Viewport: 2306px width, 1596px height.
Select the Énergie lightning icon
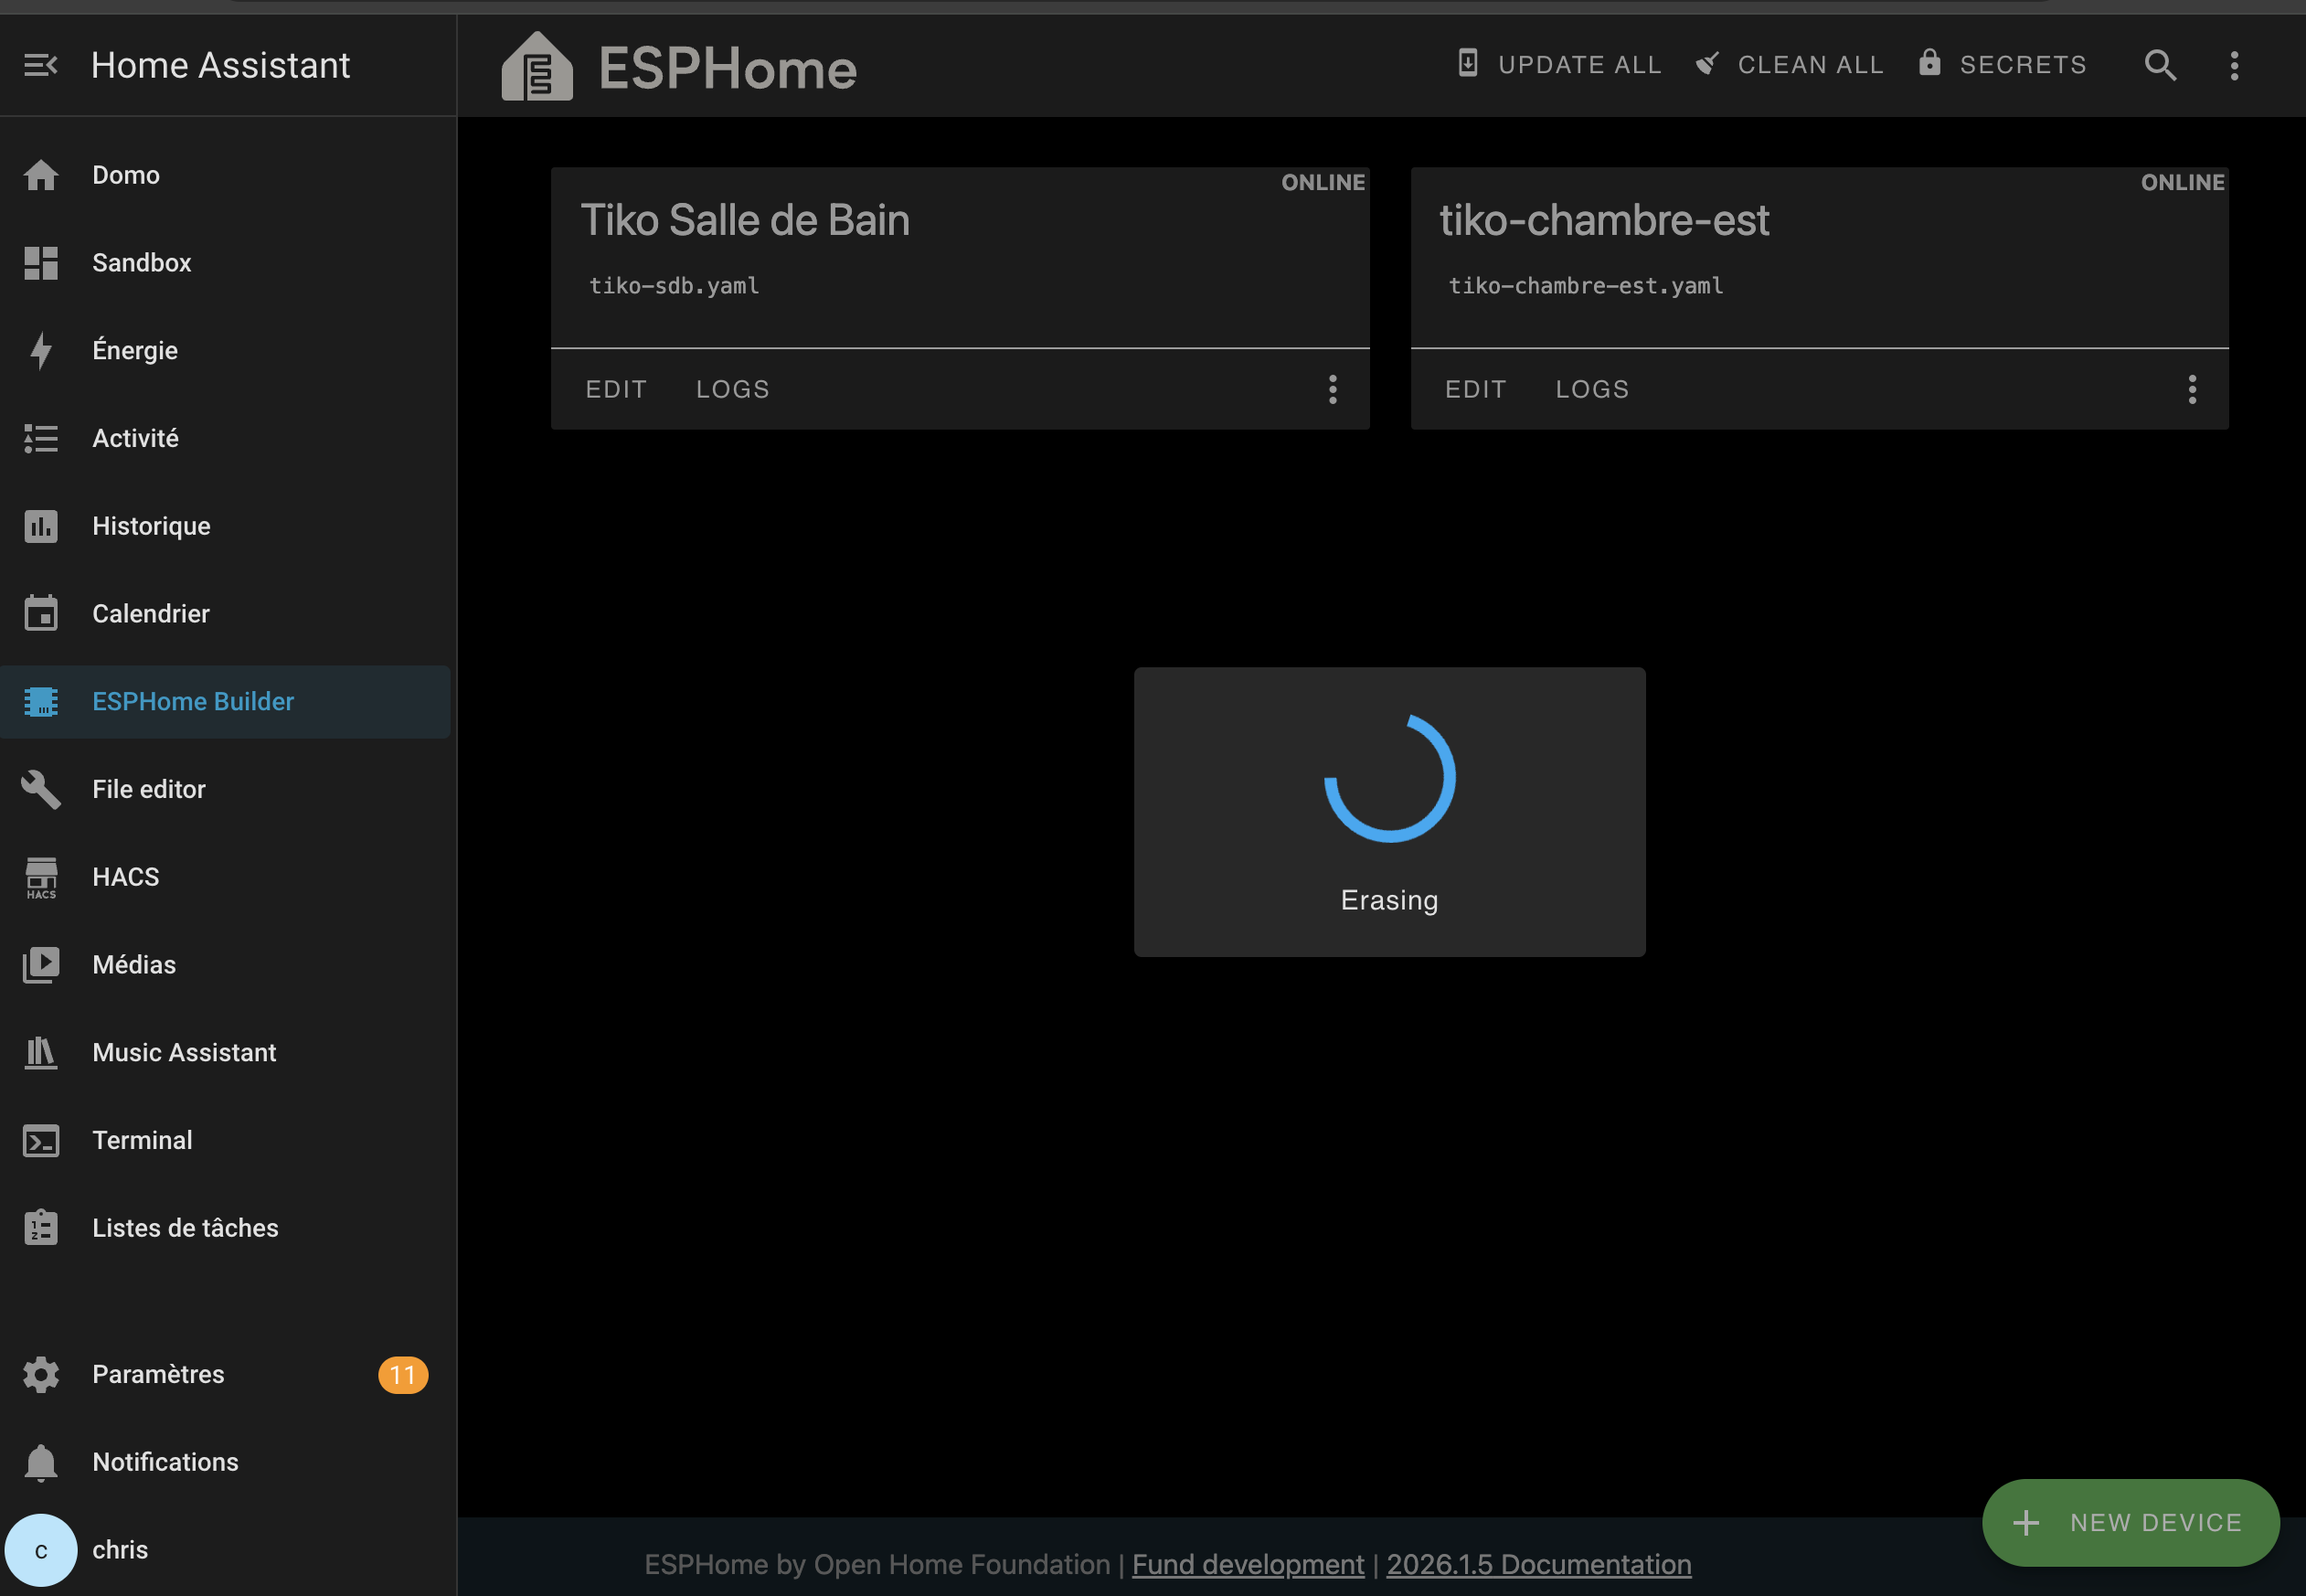coord(41,350)
